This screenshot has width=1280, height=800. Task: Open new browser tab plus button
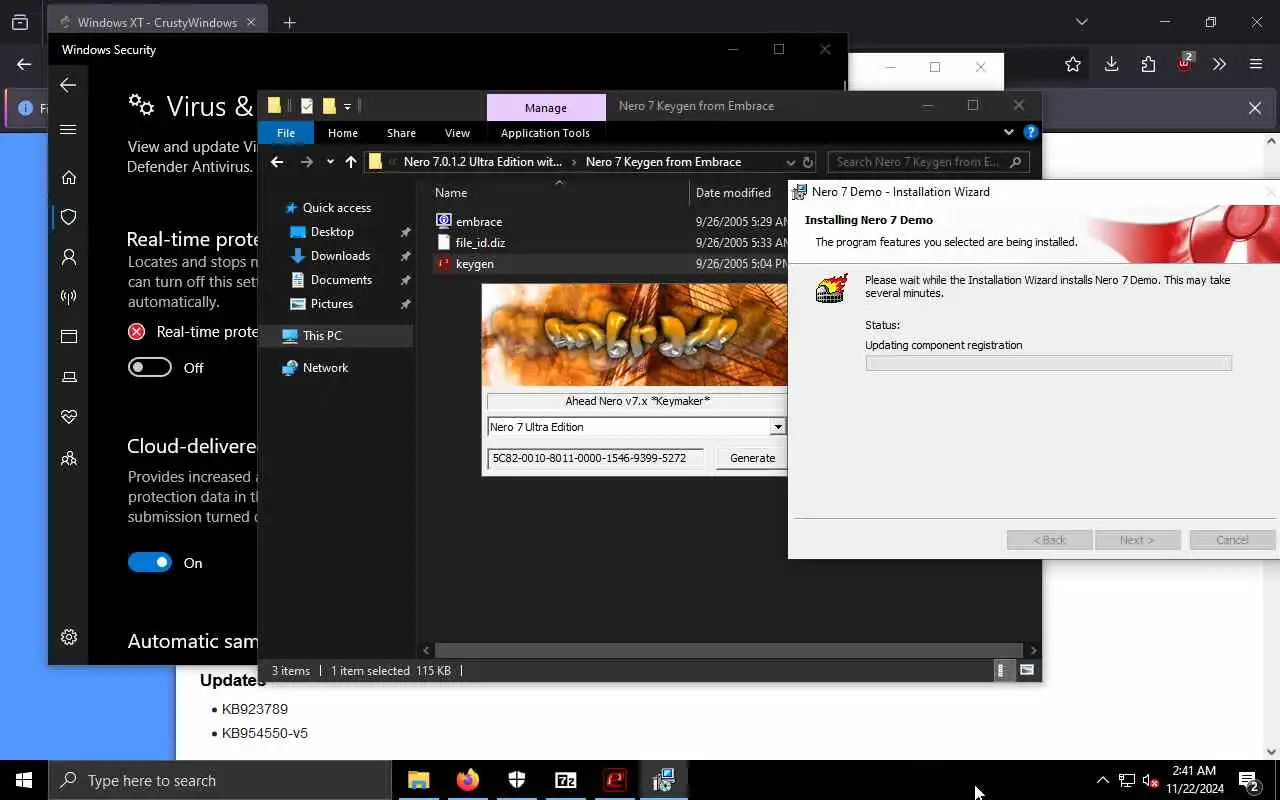coord(290,22)
